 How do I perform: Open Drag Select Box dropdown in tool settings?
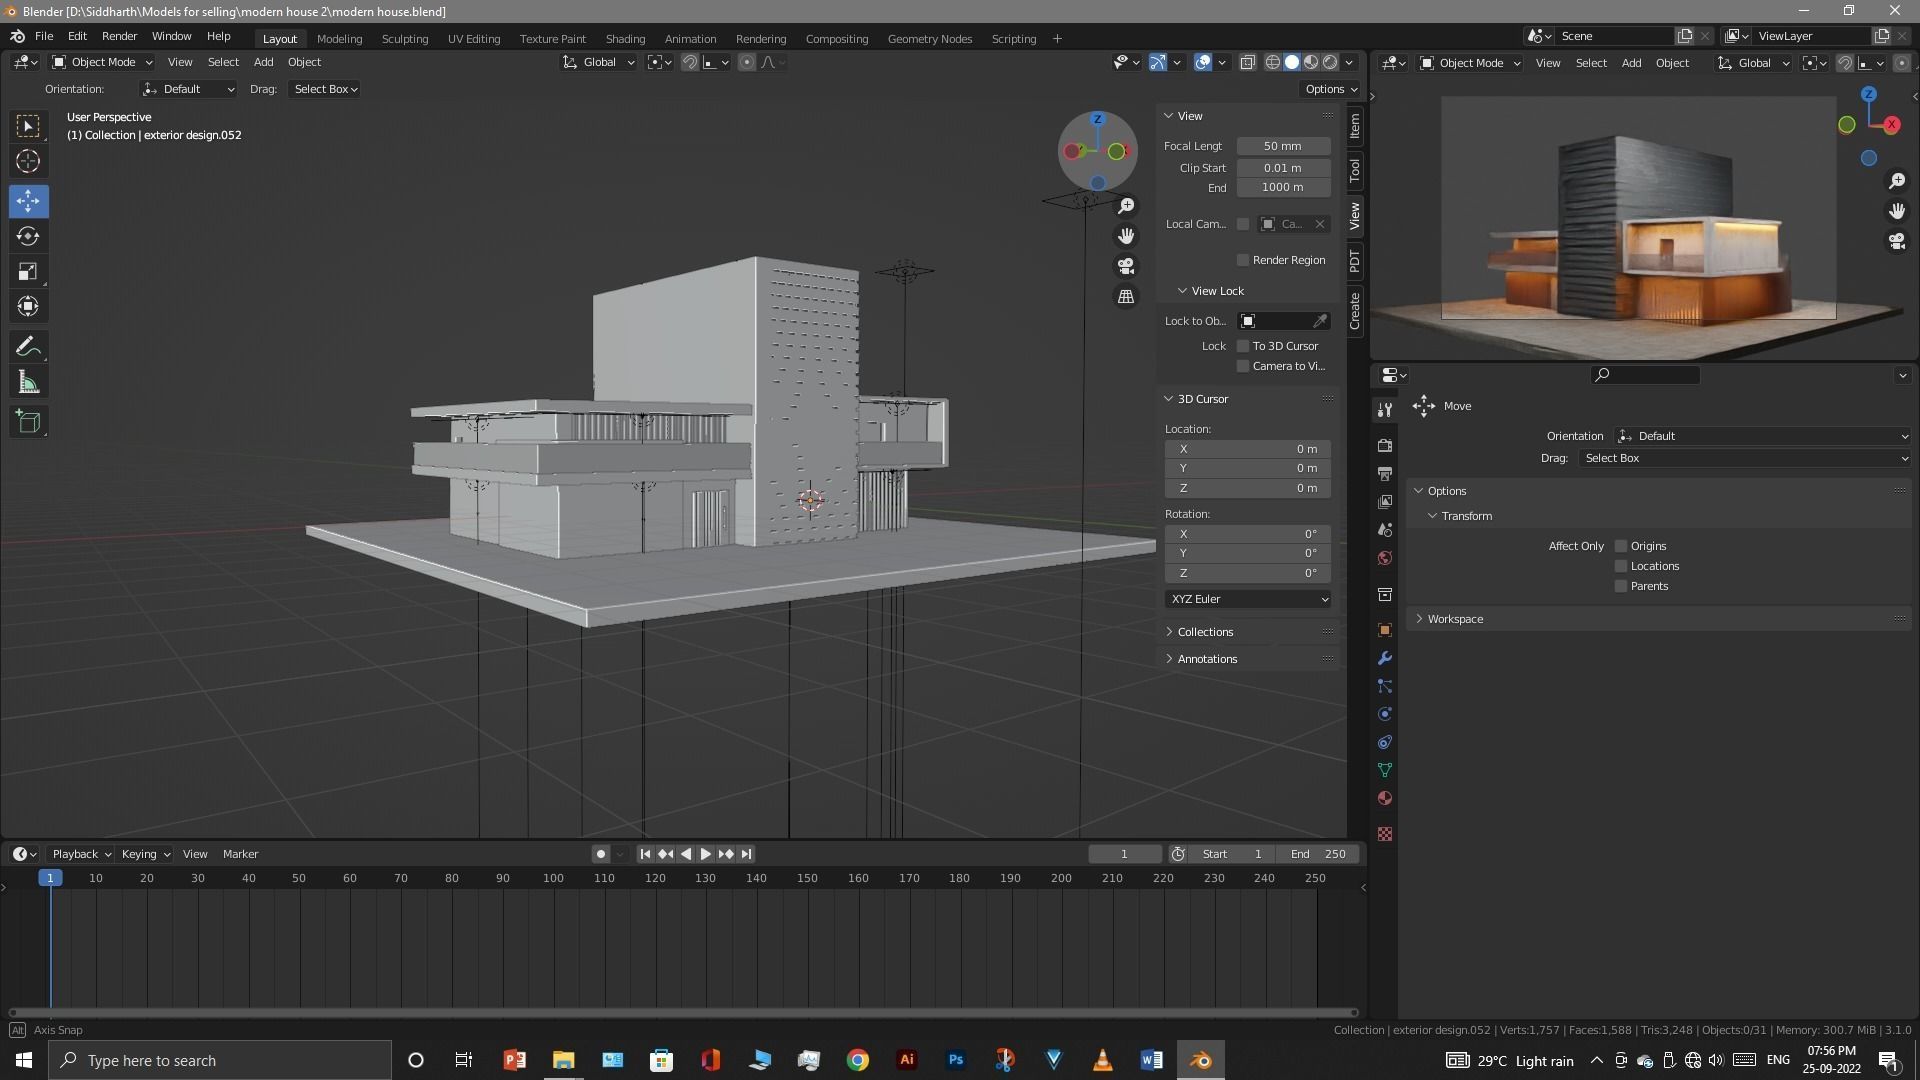click(325, 89)
